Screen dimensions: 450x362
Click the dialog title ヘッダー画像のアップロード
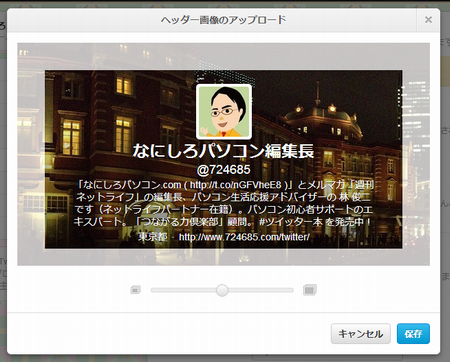click(x=223, y=20)
